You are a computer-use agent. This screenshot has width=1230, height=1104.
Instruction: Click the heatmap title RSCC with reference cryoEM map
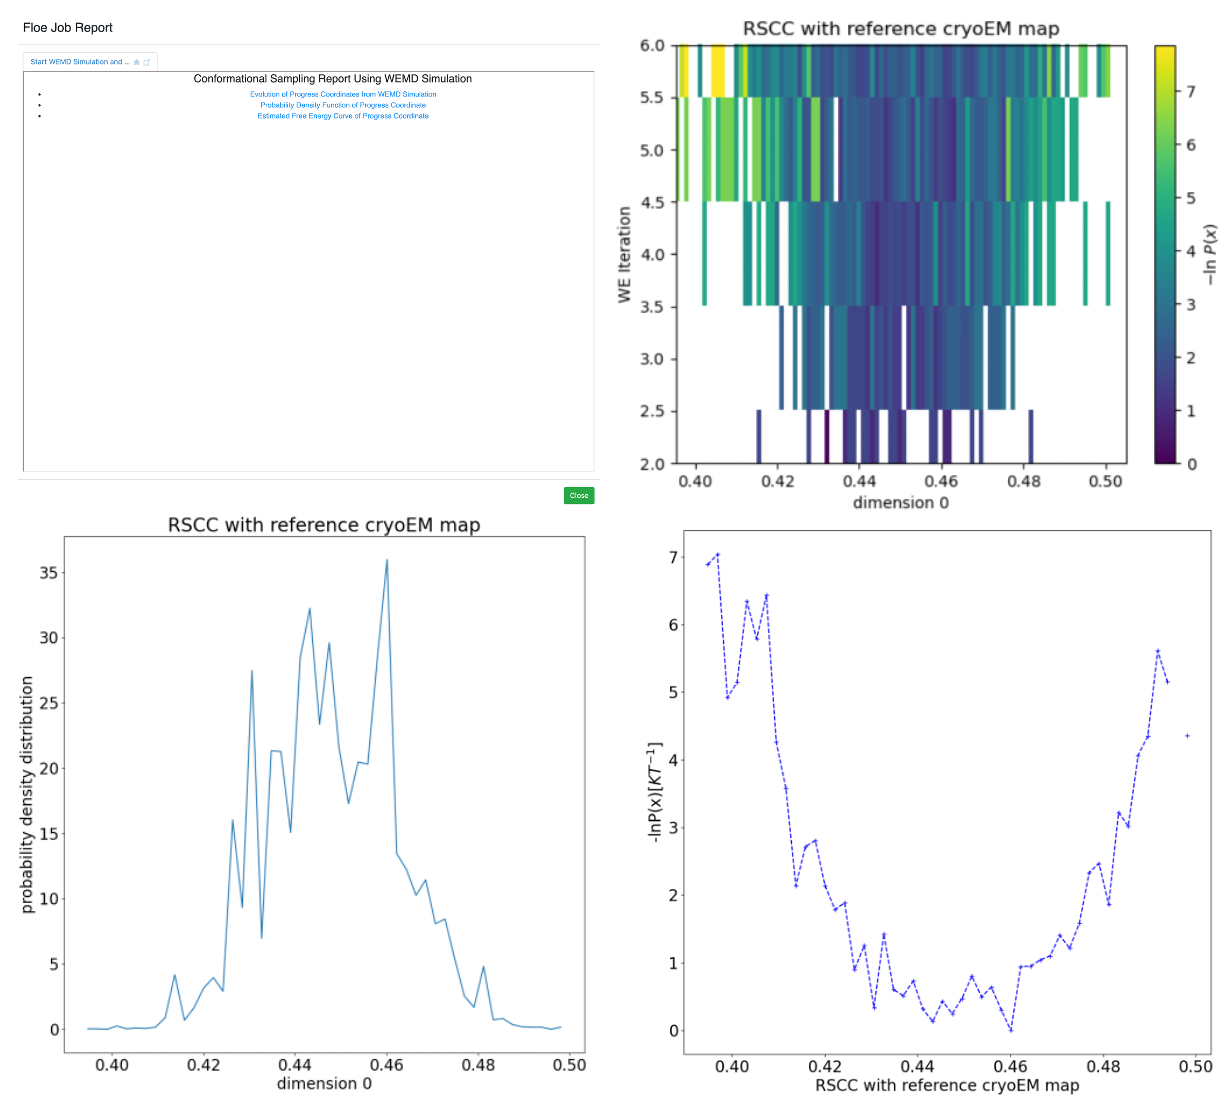click(x=900, y=29)
